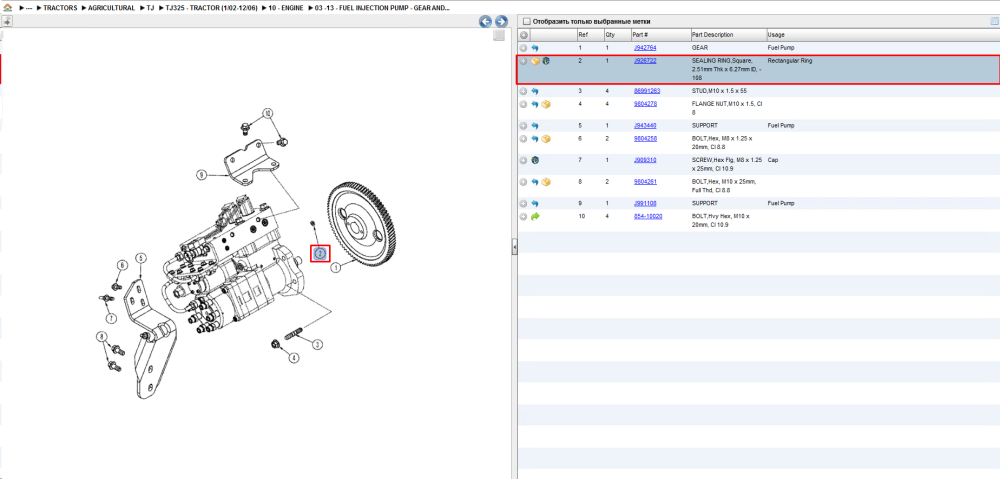This screenshot has height=479, width=1000.
Task: Click the toolbar icon below the home icon
Action: [7, 22]
